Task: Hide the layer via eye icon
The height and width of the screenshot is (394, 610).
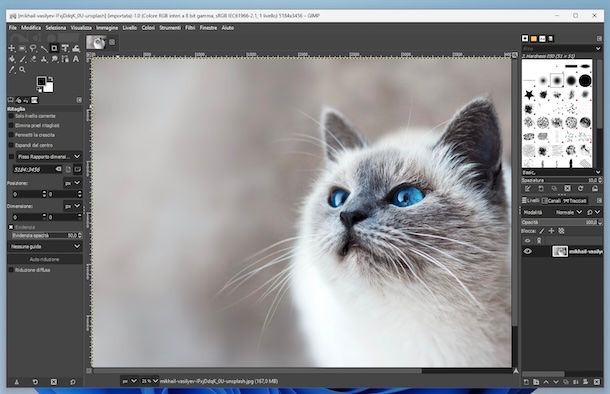Action: pos(528,252)
